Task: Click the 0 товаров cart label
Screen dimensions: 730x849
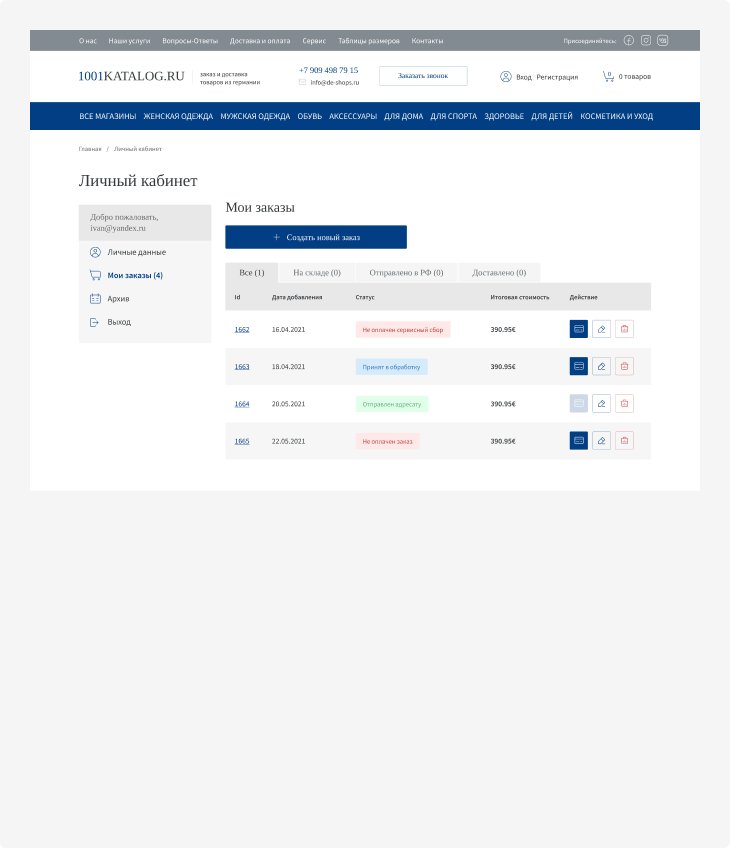Action: click(x=635, y=77)
